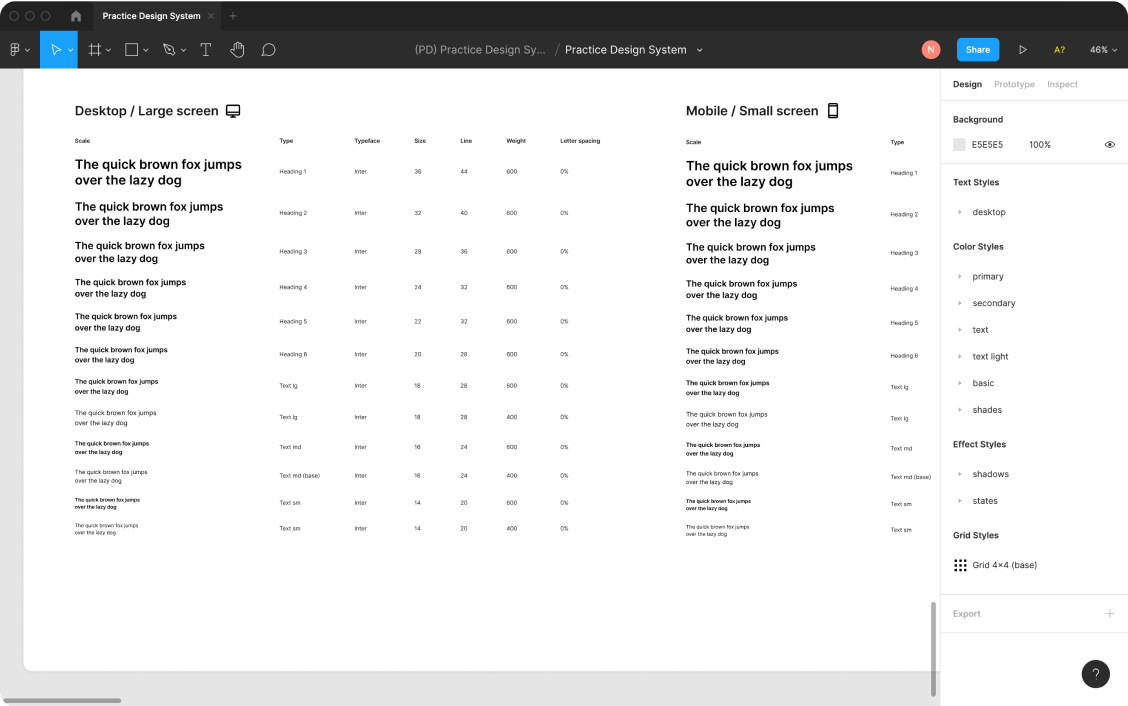Switch to the Inspect tab
This screenshot has height=706, width=1128.
point(1062,84)
